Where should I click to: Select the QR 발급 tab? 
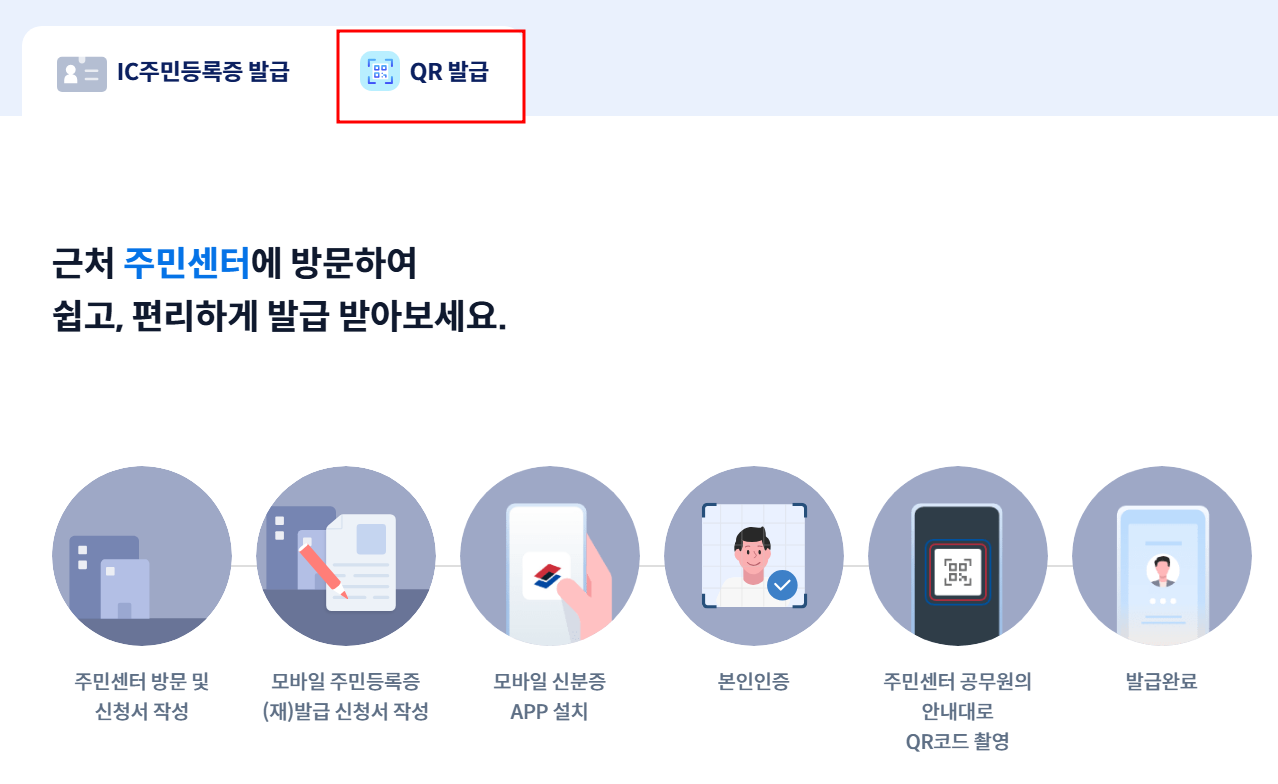click(430, 75)
